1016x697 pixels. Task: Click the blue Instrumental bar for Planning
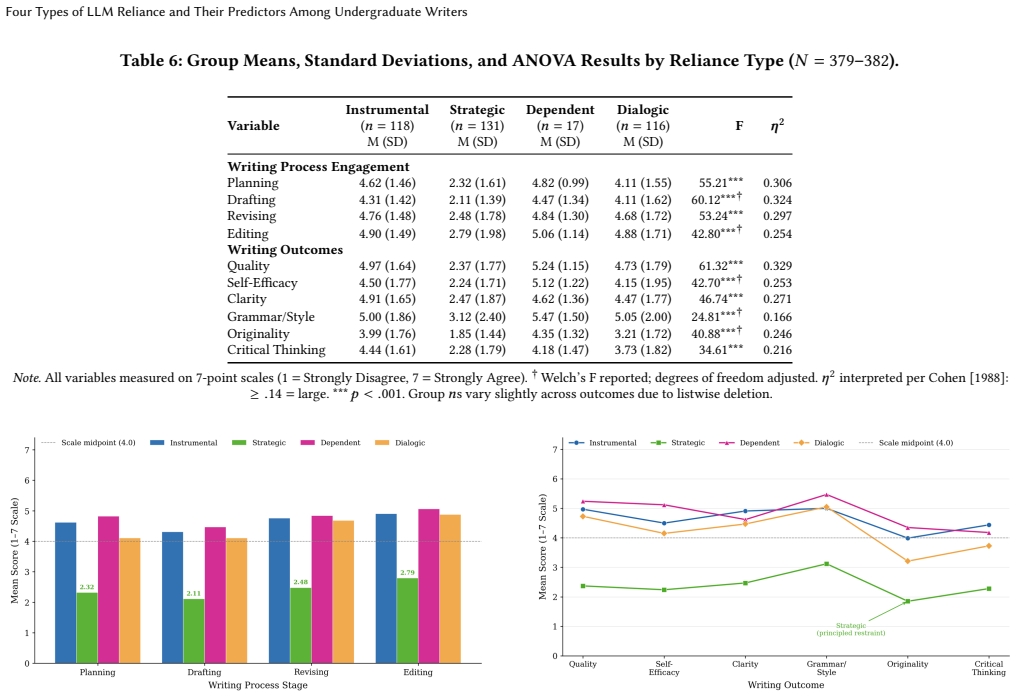tap(65, 593)
